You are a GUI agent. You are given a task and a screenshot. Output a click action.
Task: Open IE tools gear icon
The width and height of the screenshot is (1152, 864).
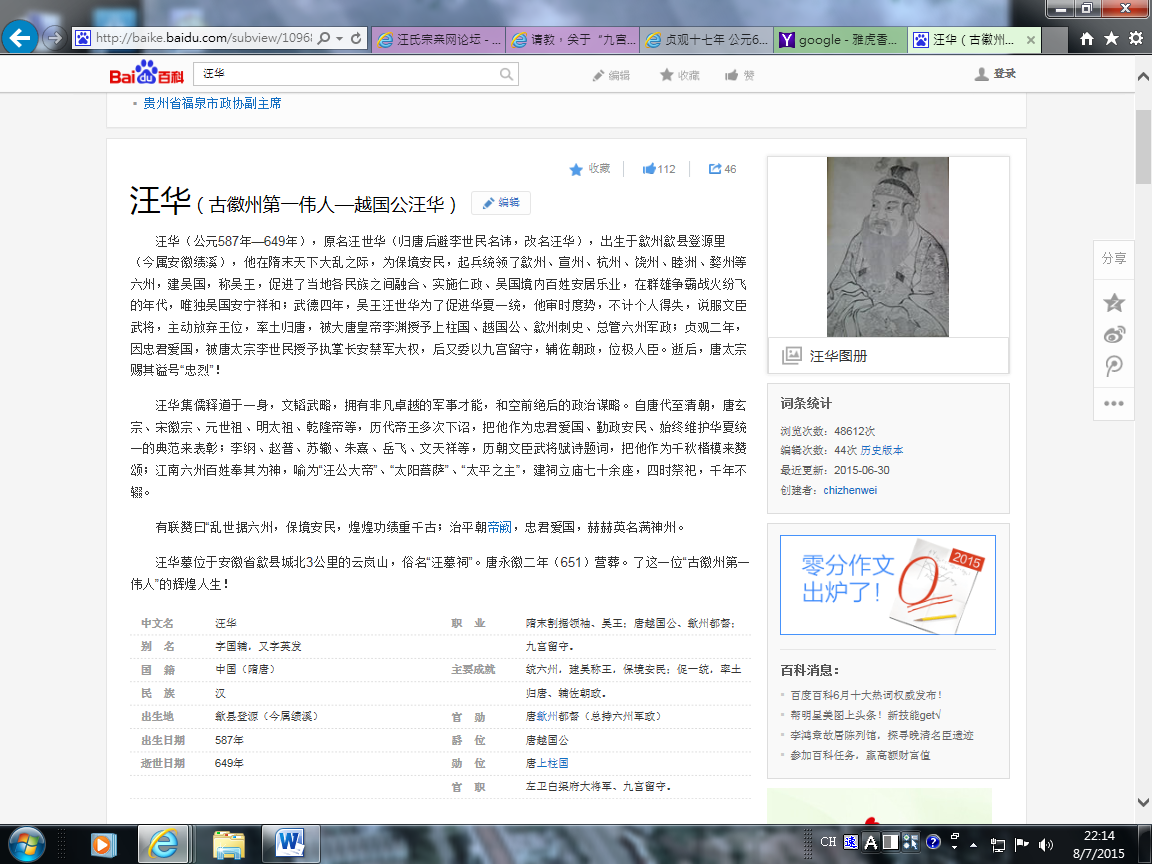(x=1135, y=39)
